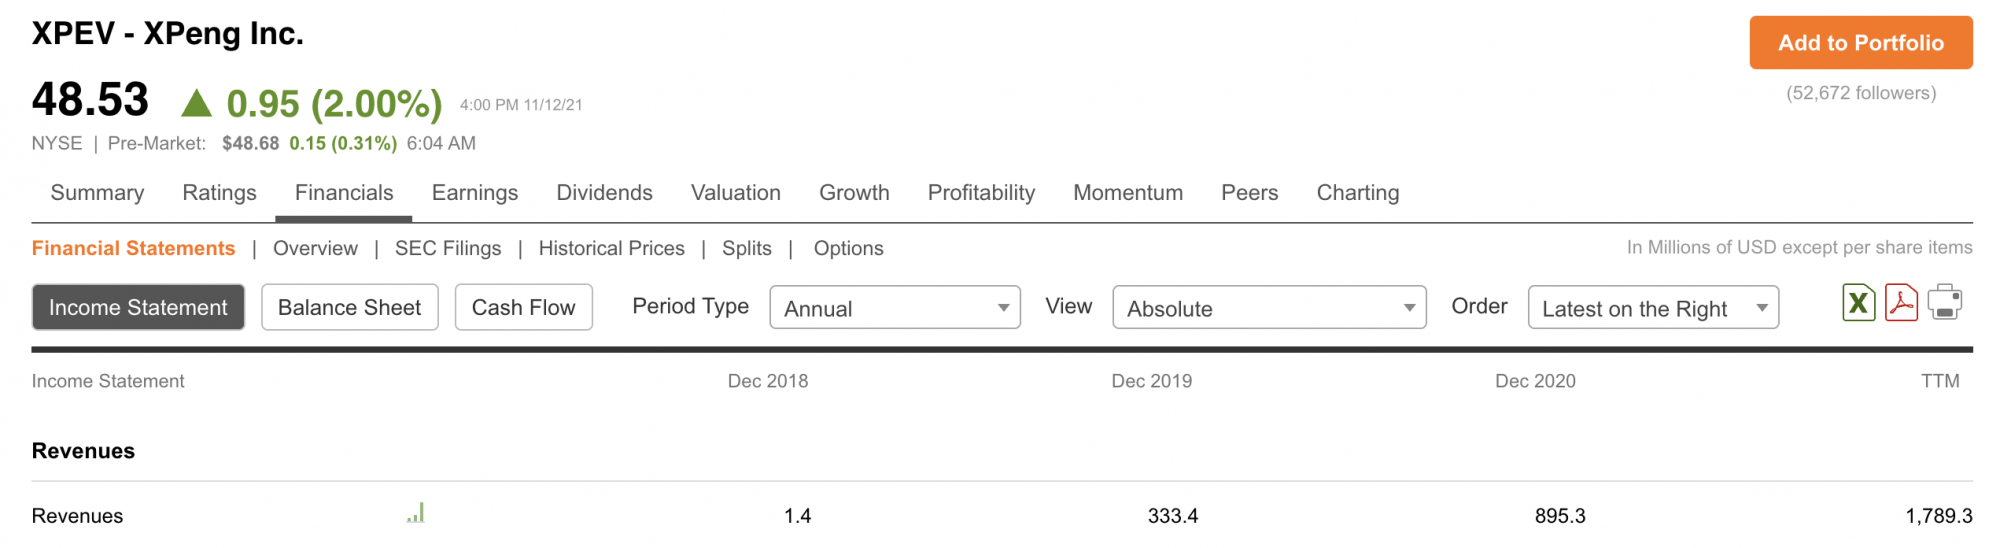Open the Valuation tab
The width and height of the screenshot is (2000, 548).
coord(736,193)
